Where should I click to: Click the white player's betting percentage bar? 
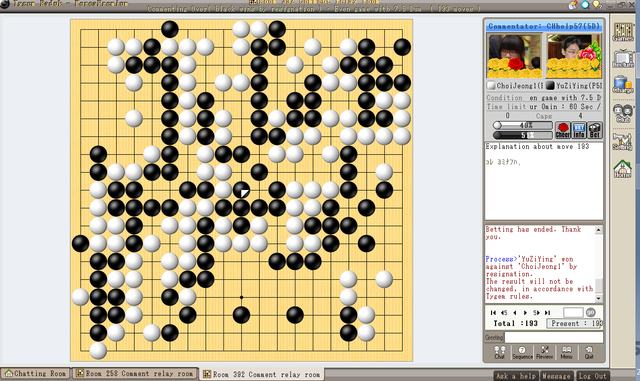pyautogui.click(x=522, y=125)
